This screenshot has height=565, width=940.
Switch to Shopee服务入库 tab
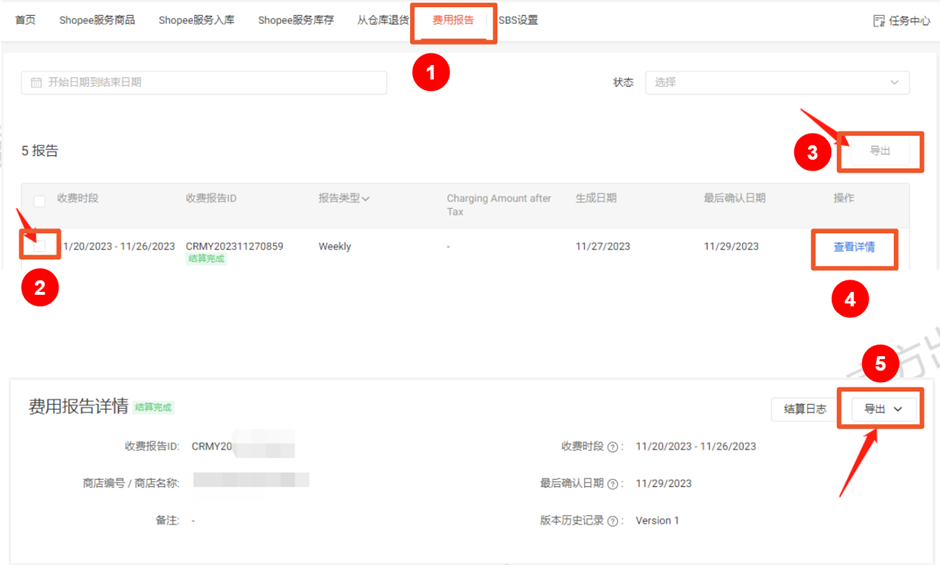coord(197,20)
